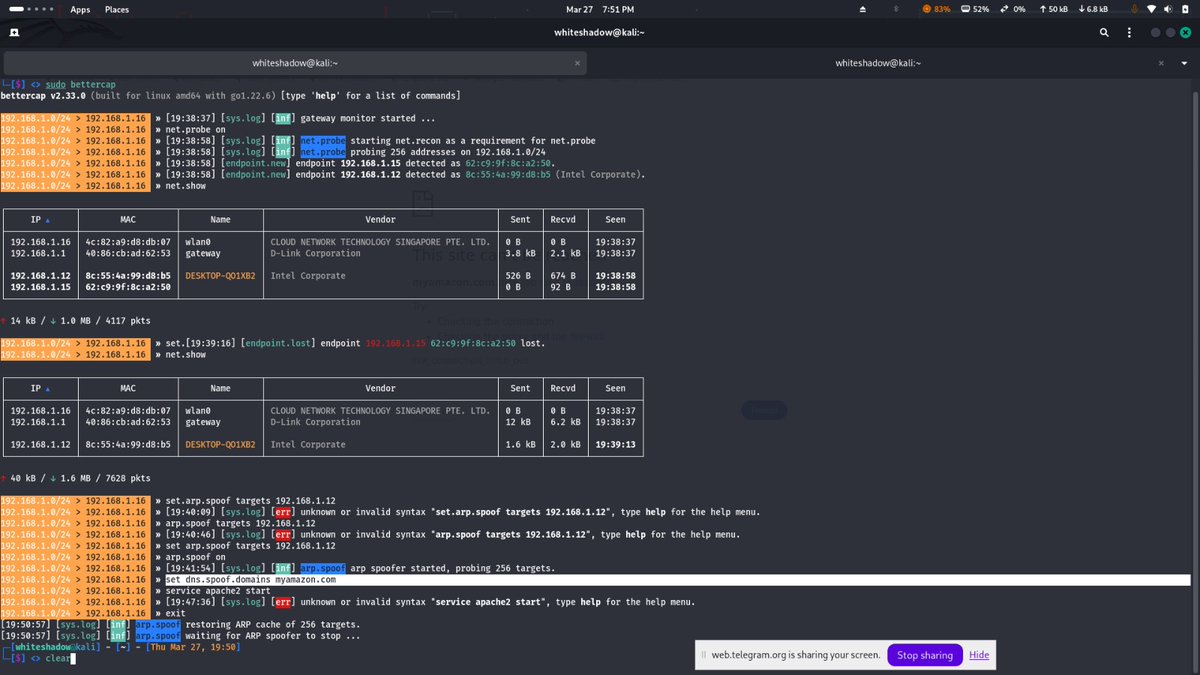Click the 'sudo bettercap' command text
The width and height of the screenshot is (1200, 675).
coord(79,85)
